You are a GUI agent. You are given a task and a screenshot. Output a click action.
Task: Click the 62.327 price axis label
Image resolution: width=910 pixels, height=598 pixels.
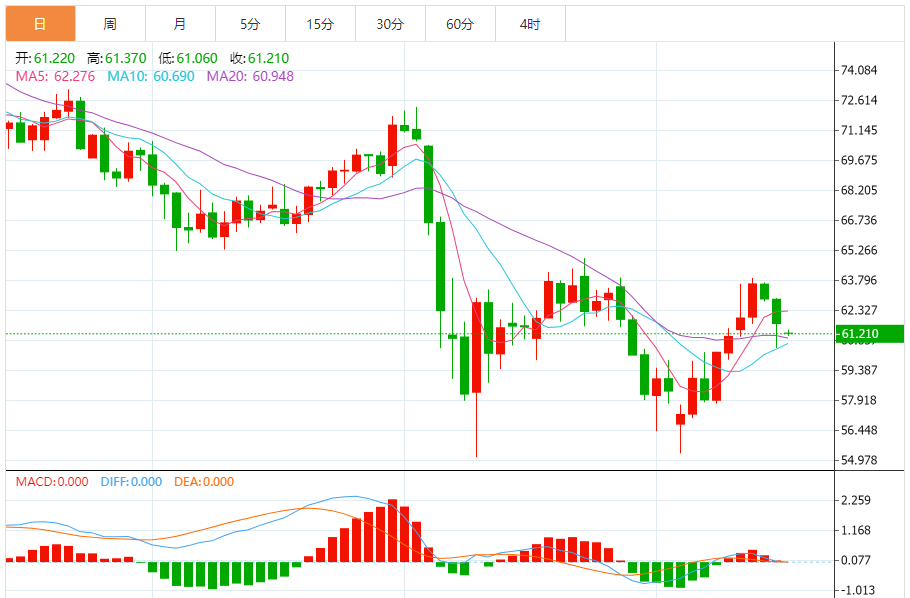tap(859, 310)
